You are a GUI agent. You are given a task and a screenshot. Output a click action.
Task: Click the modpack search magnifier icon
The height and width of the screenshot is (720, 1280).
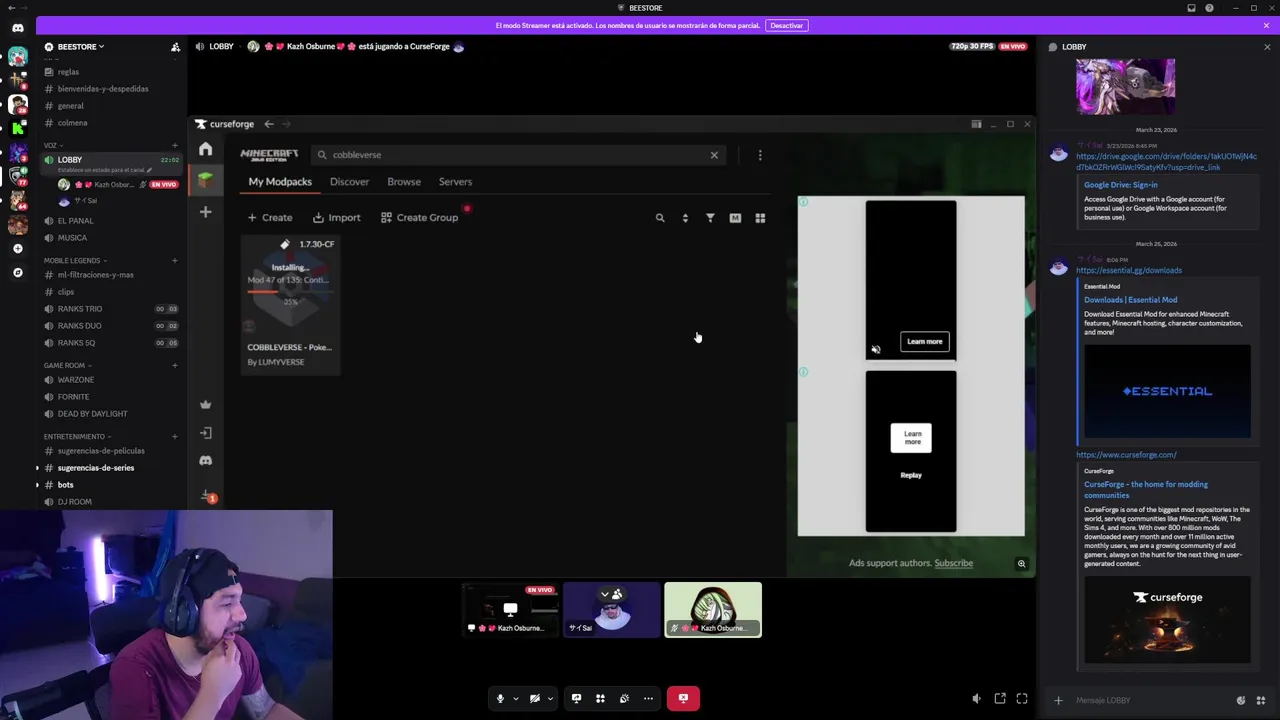coord(660,218)
